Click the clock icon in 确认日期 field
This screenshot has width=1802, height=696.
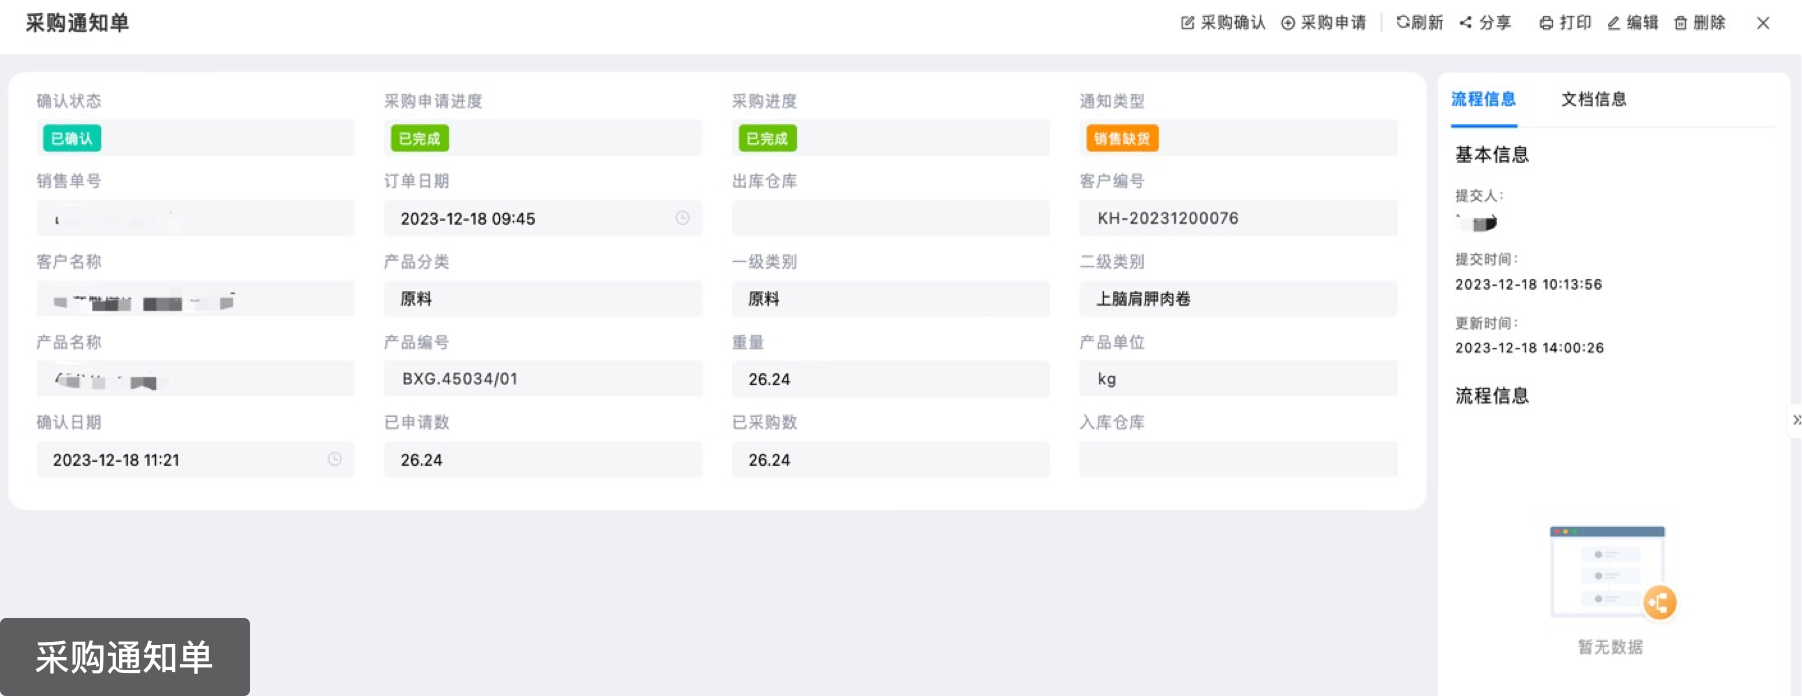pyautogui.click(x=335, y=459)
